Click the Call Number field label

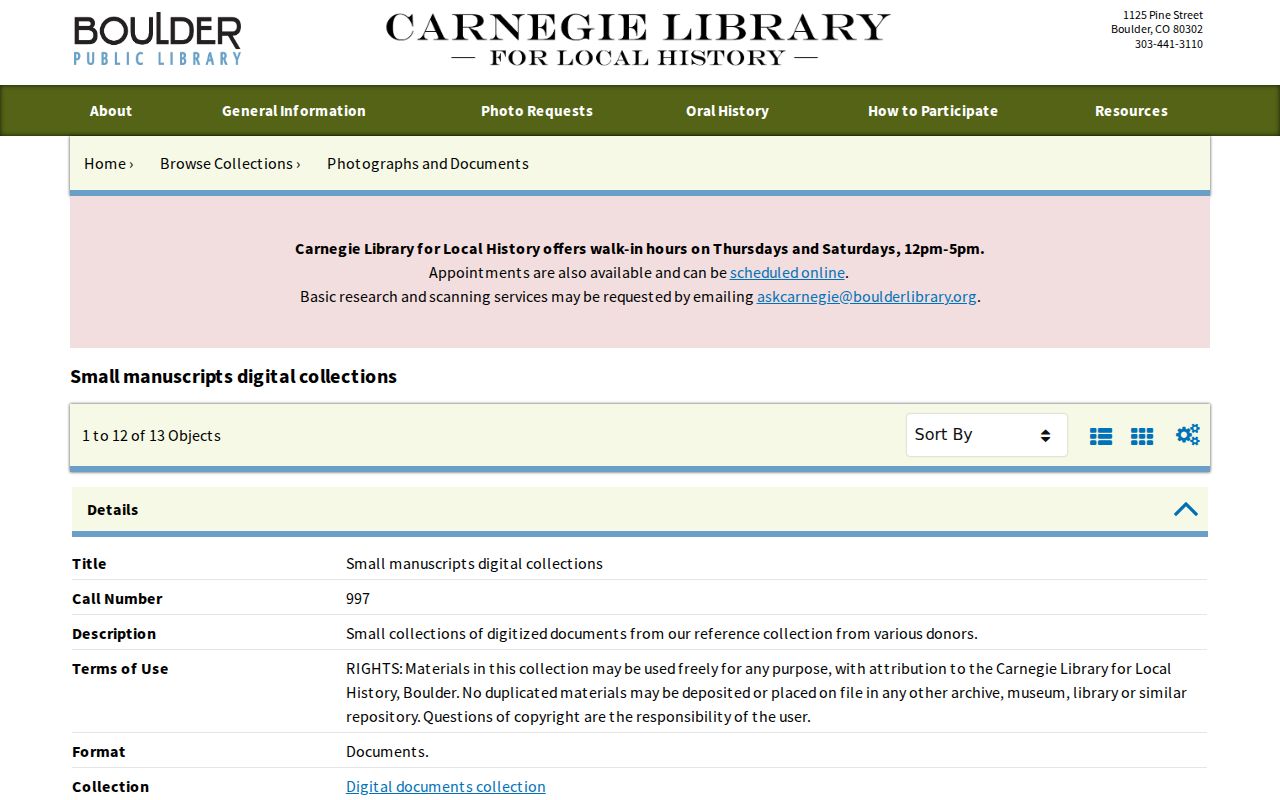117,599
